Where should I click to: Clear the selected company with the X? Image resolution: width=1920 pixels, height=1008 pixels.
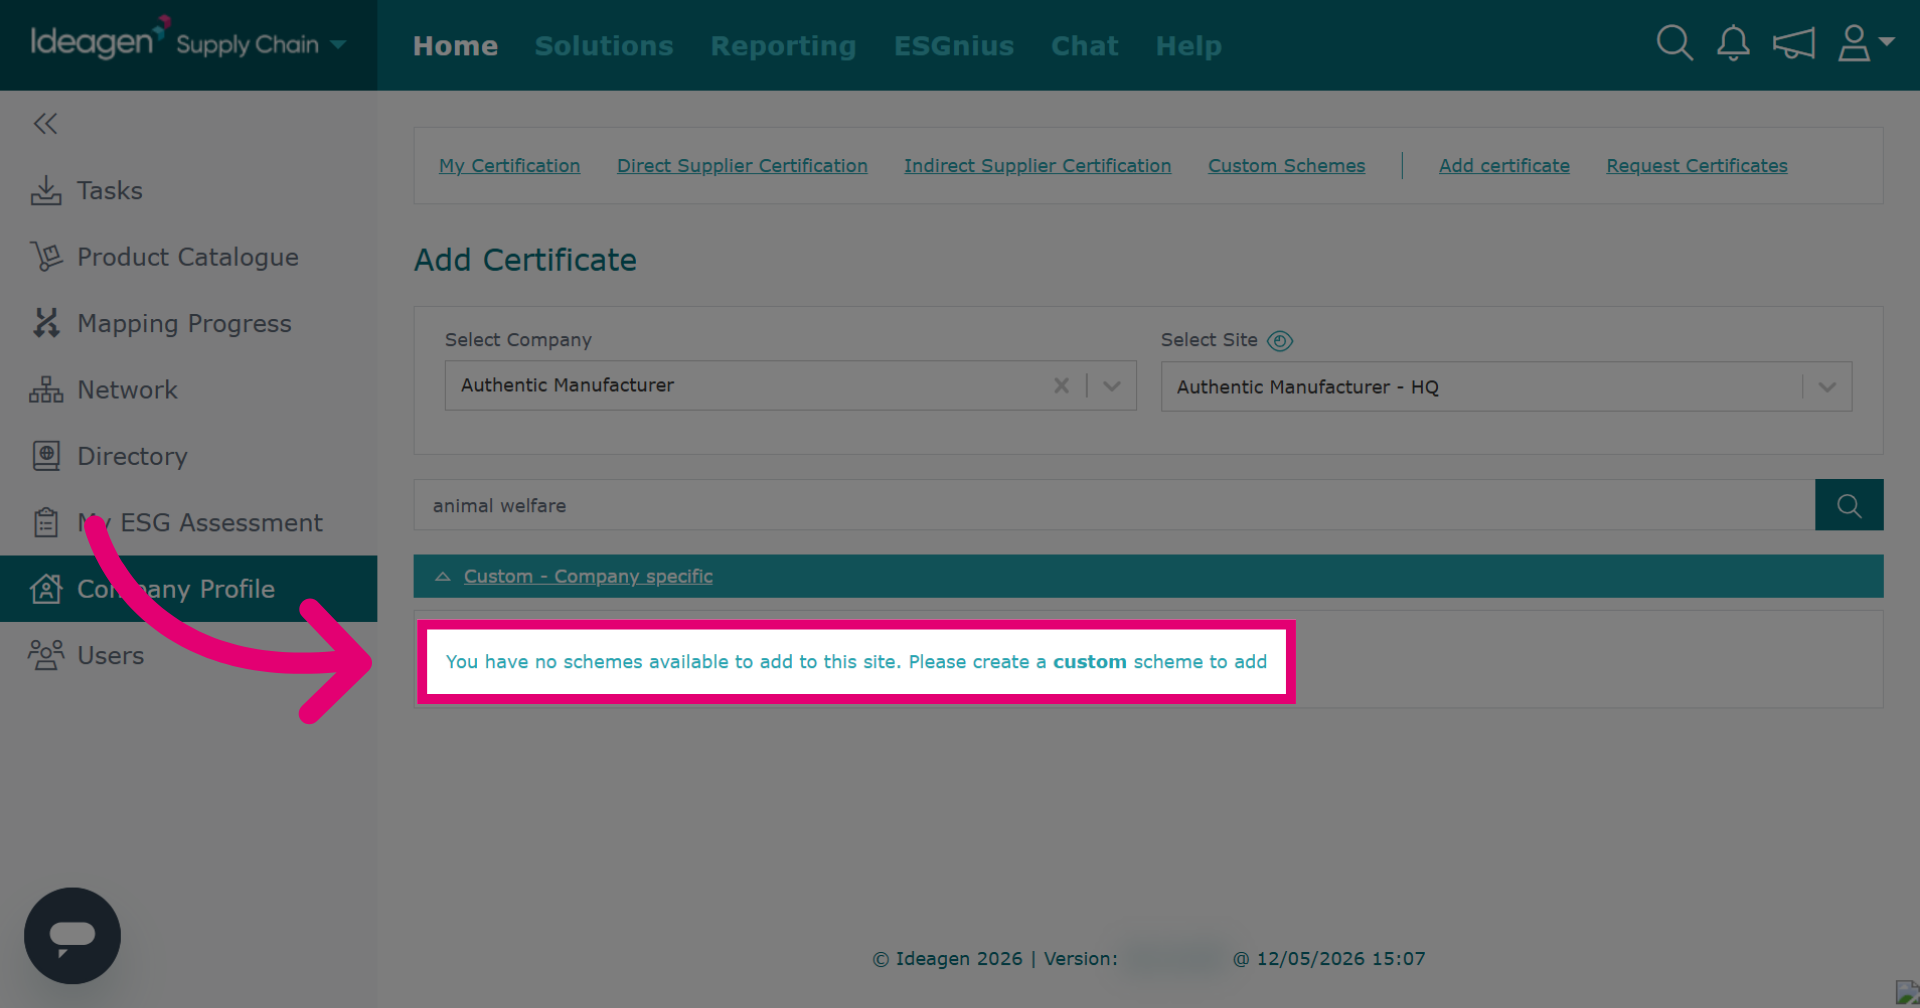(x=1061, y=385)
